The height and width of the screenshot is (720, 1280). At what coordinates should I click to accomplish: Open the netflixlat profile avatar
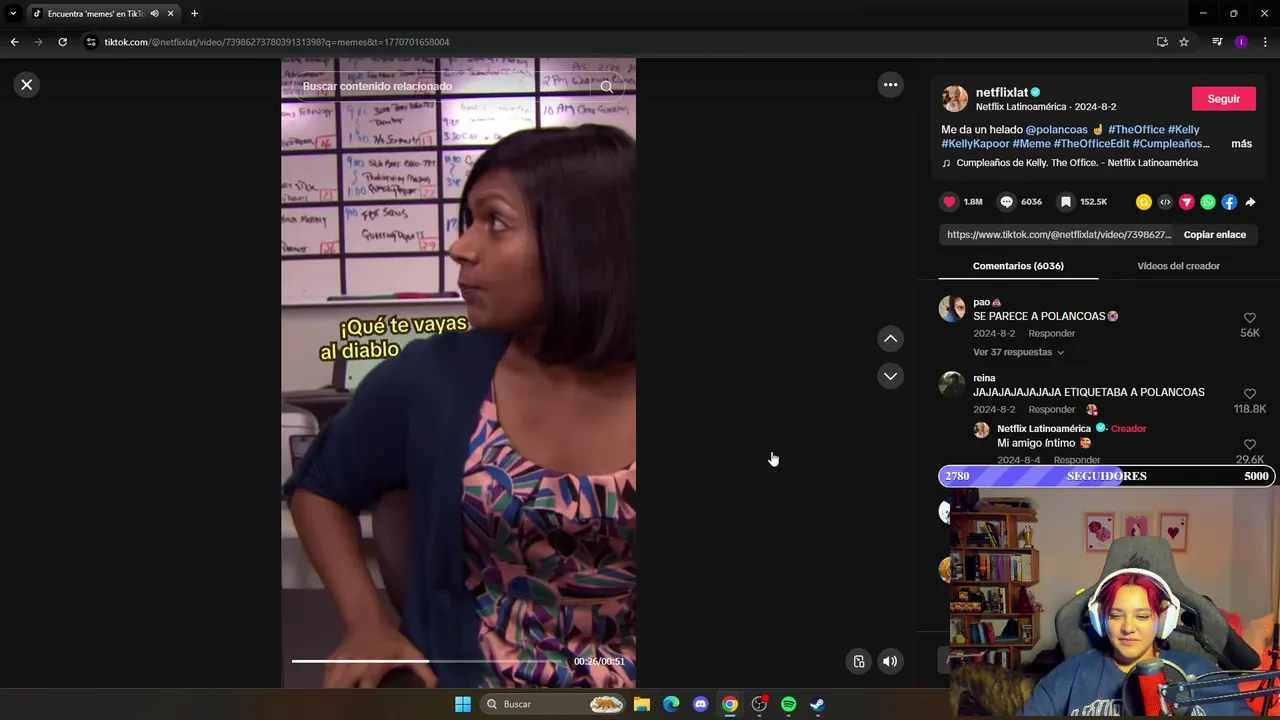pyautogui.click(x=955, y=98)
